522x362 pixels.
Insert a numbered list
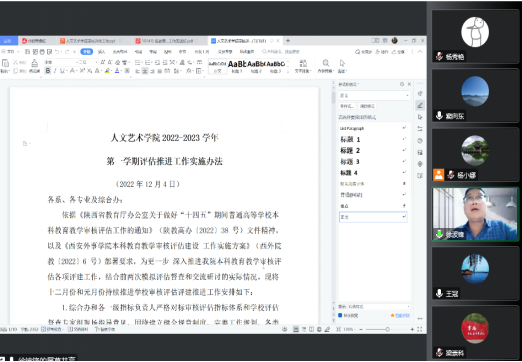147,62
